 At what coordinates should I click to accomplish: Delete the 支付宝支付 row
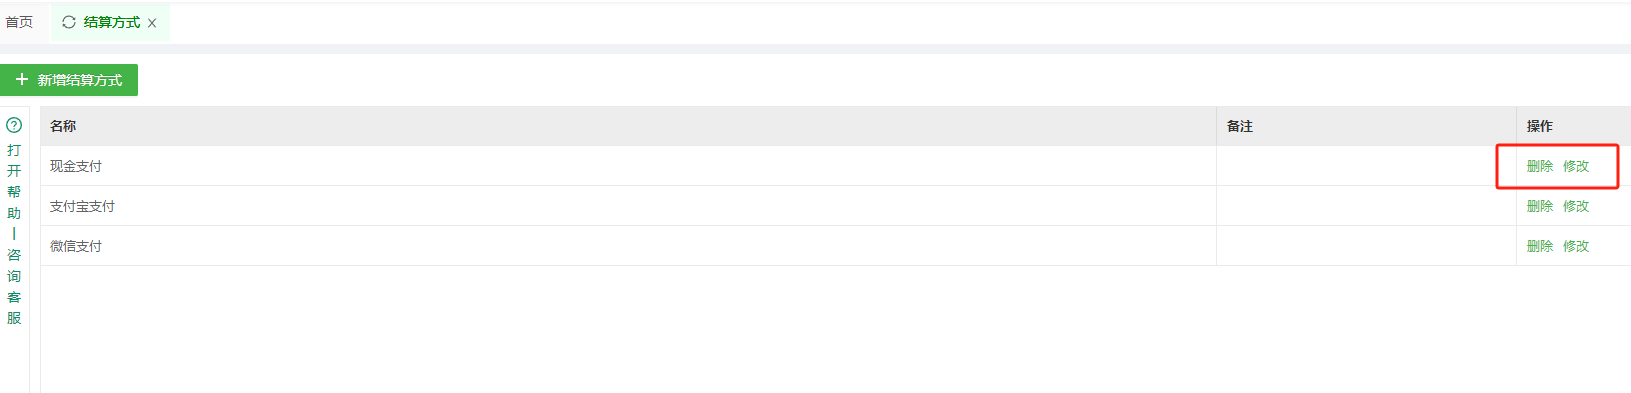[1539, 206]
